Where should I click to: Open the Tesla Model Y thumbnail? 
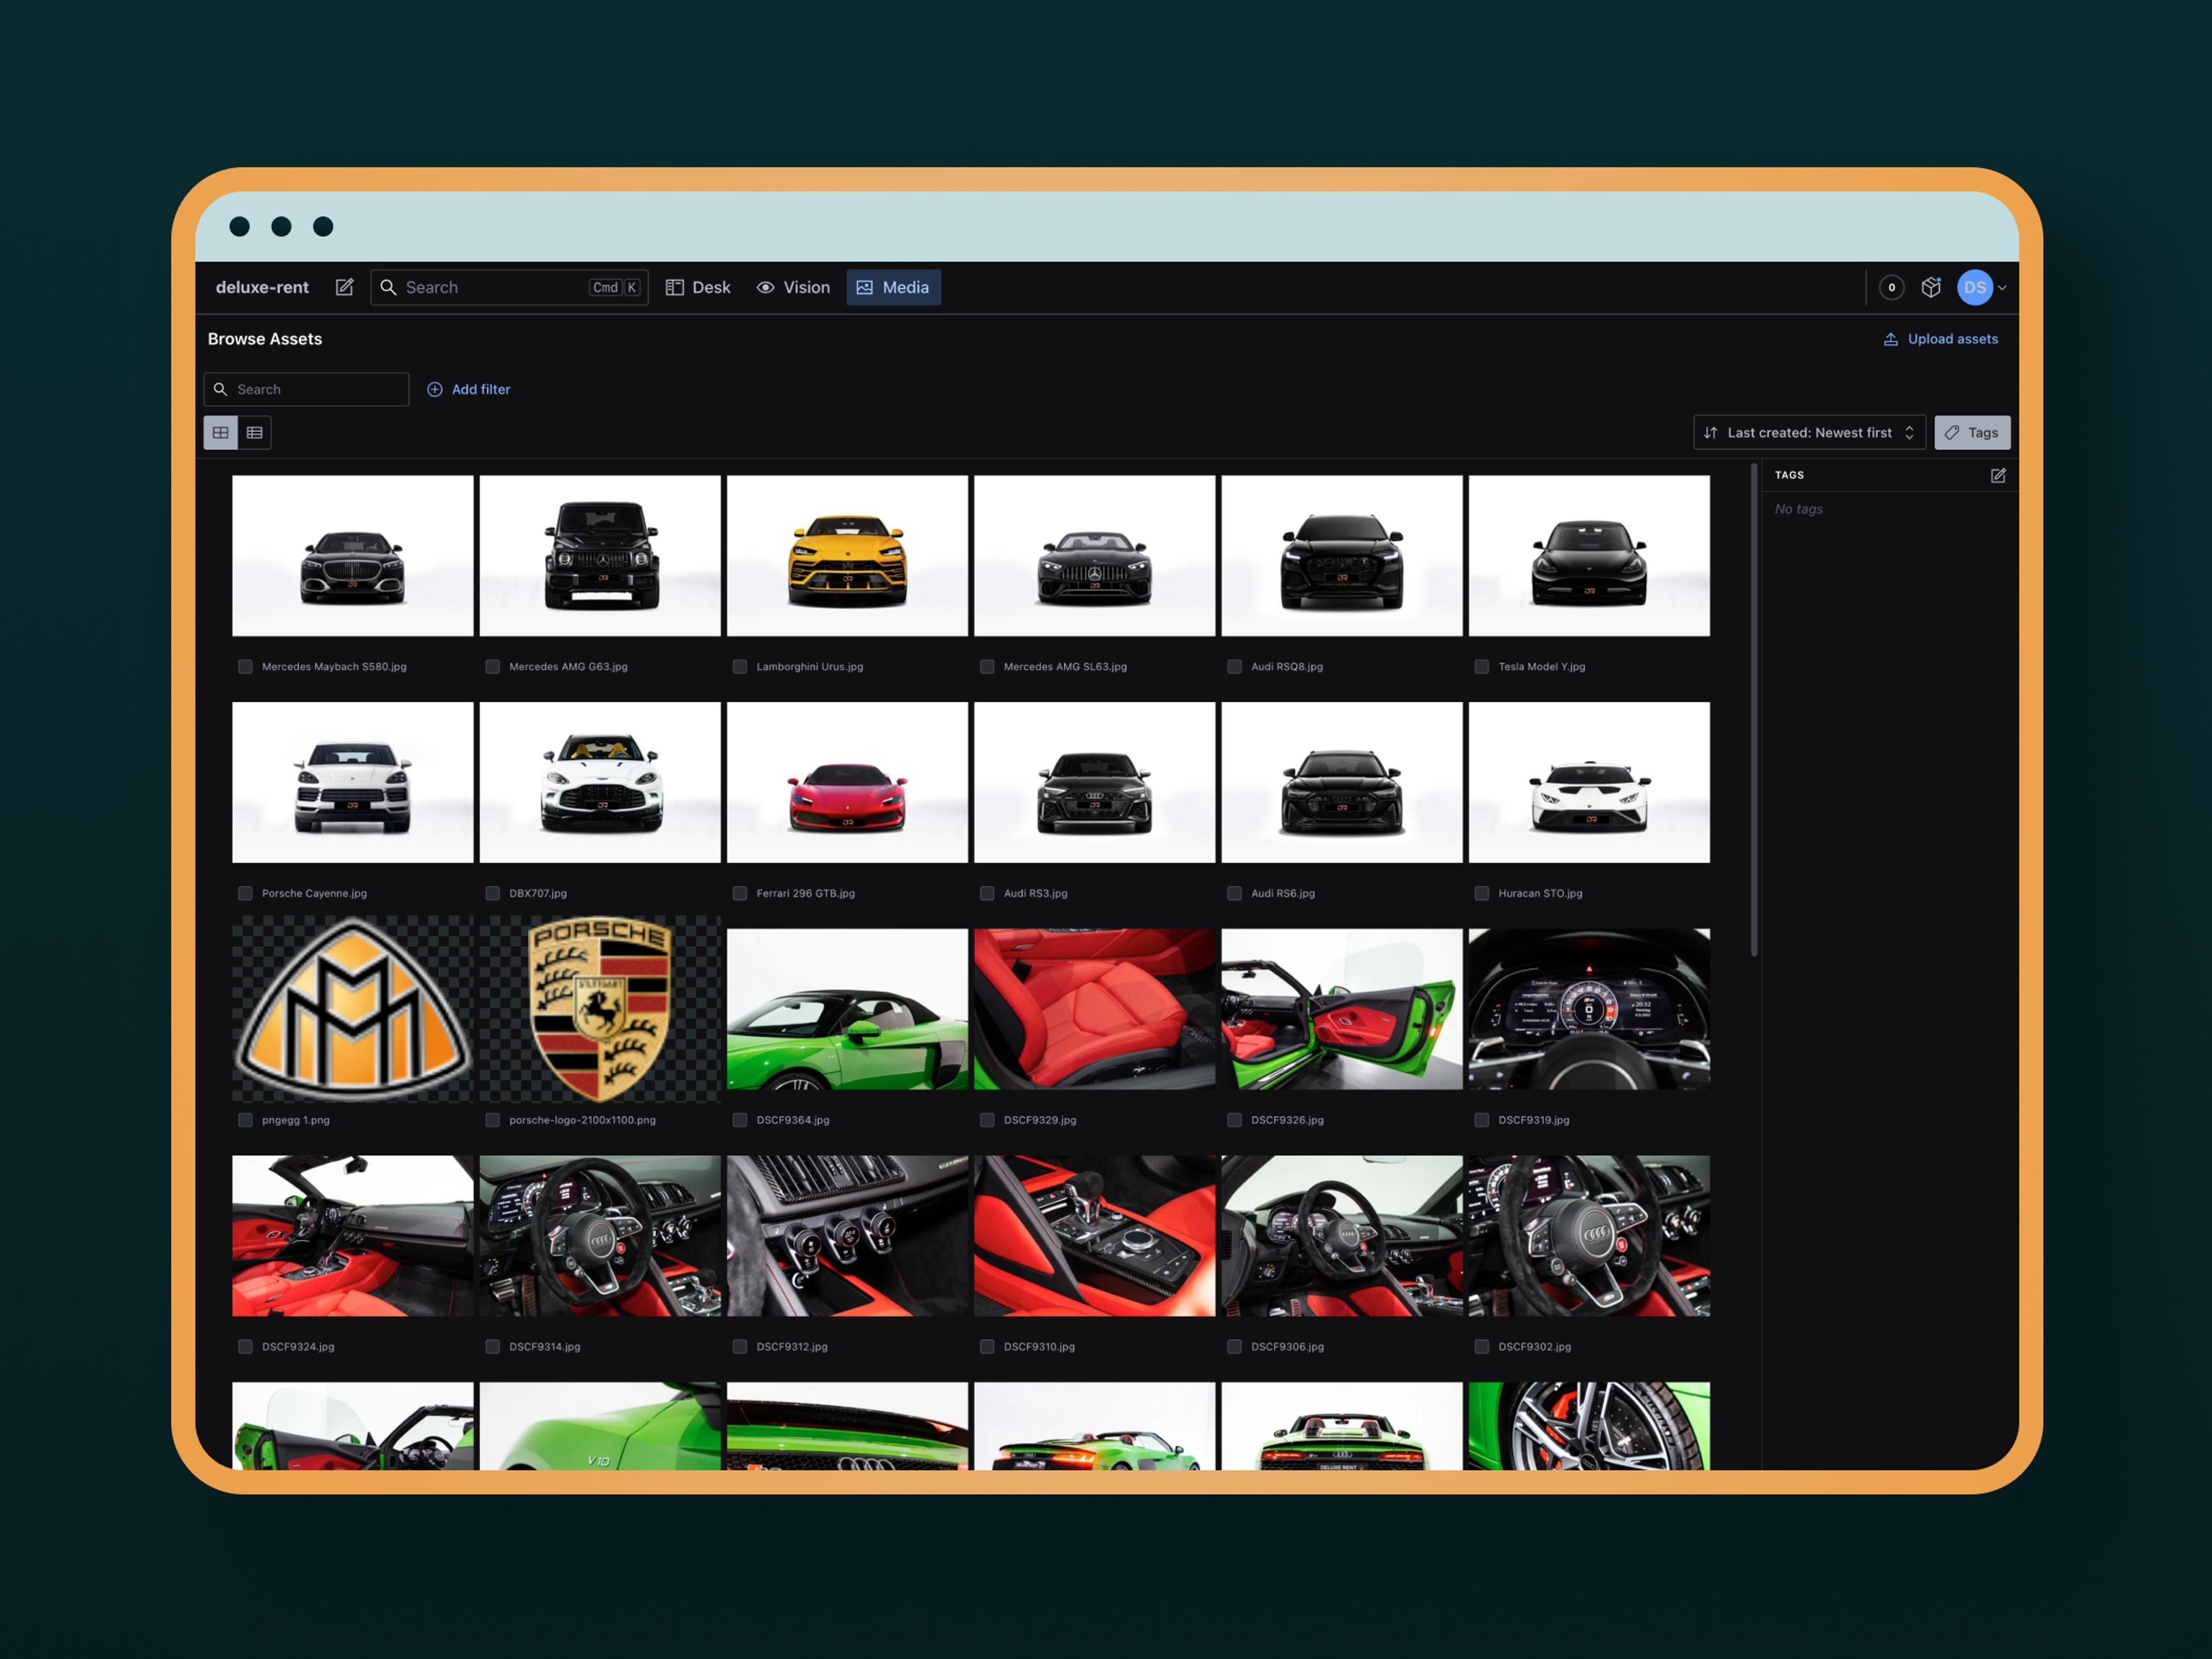click(1589, 555)
